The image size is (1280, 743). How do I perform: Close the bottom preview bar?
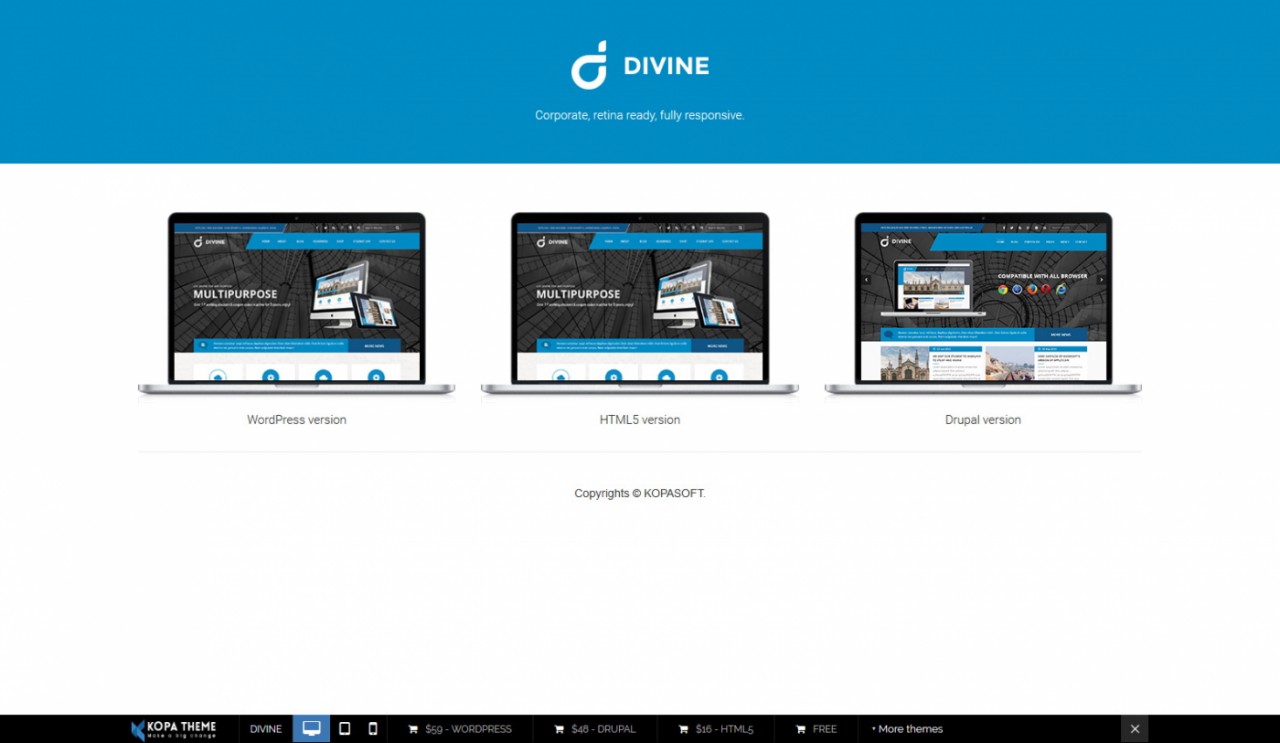point(1134,729)
